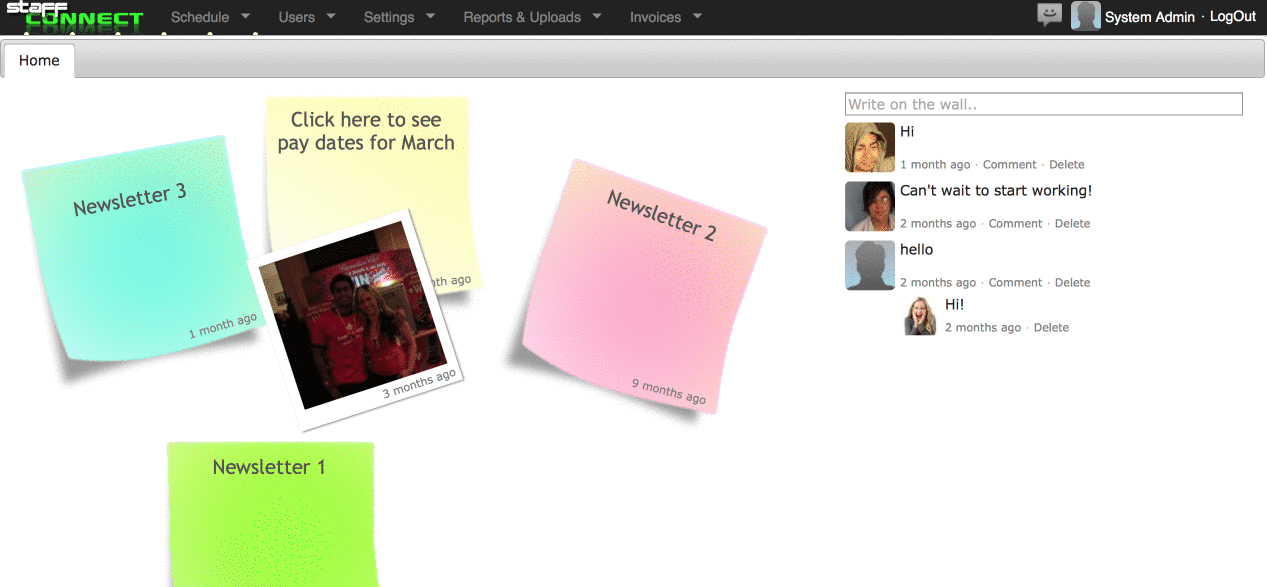Click the '3 months ago' label on the photo

coord(419,384)
